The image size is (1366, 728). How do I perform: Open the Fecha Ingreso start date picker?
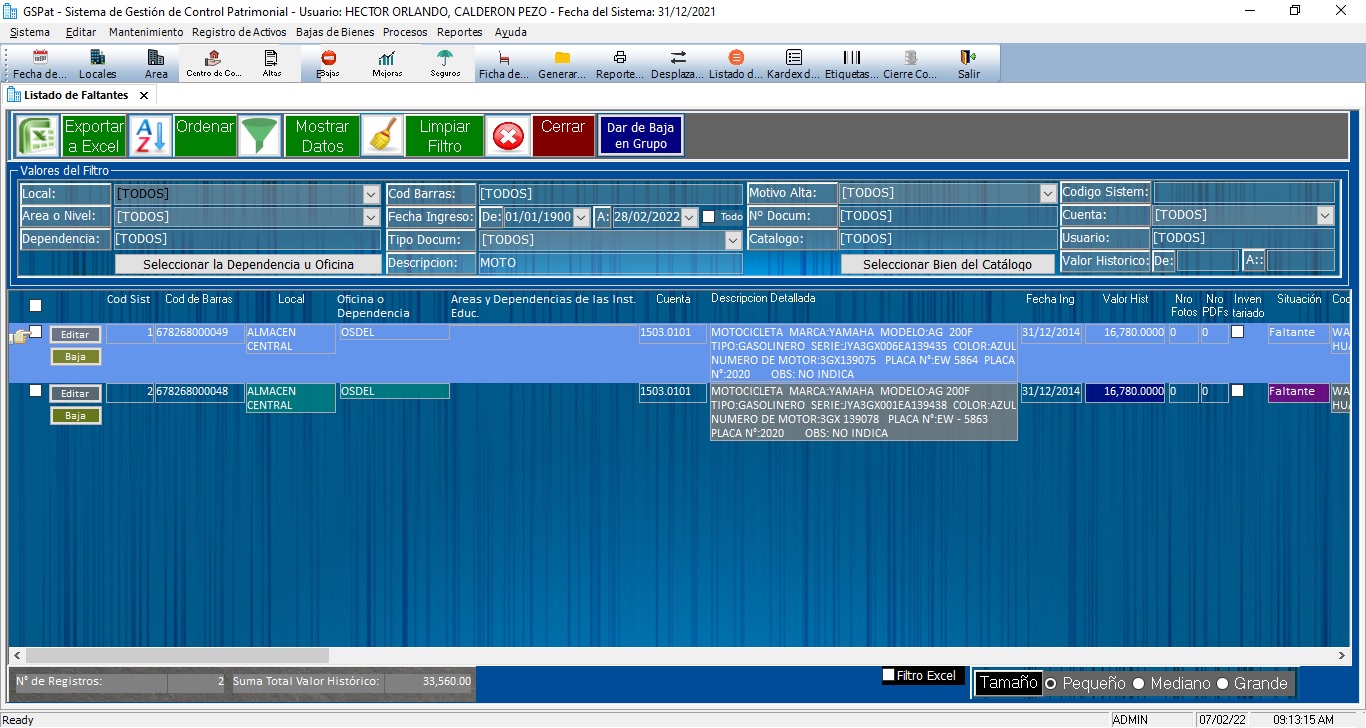click(581, 217)
